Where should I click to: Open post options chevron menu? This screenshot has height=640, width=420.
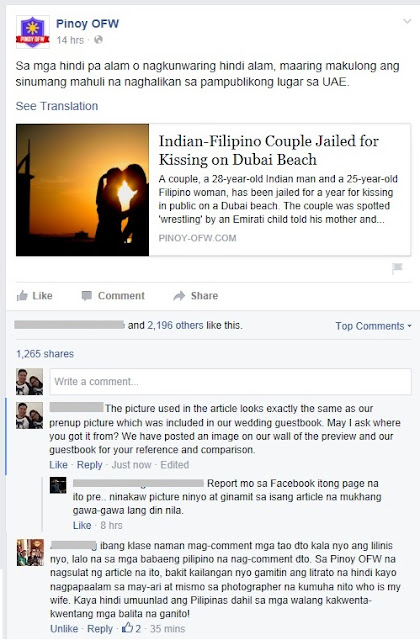click(407, 21)
